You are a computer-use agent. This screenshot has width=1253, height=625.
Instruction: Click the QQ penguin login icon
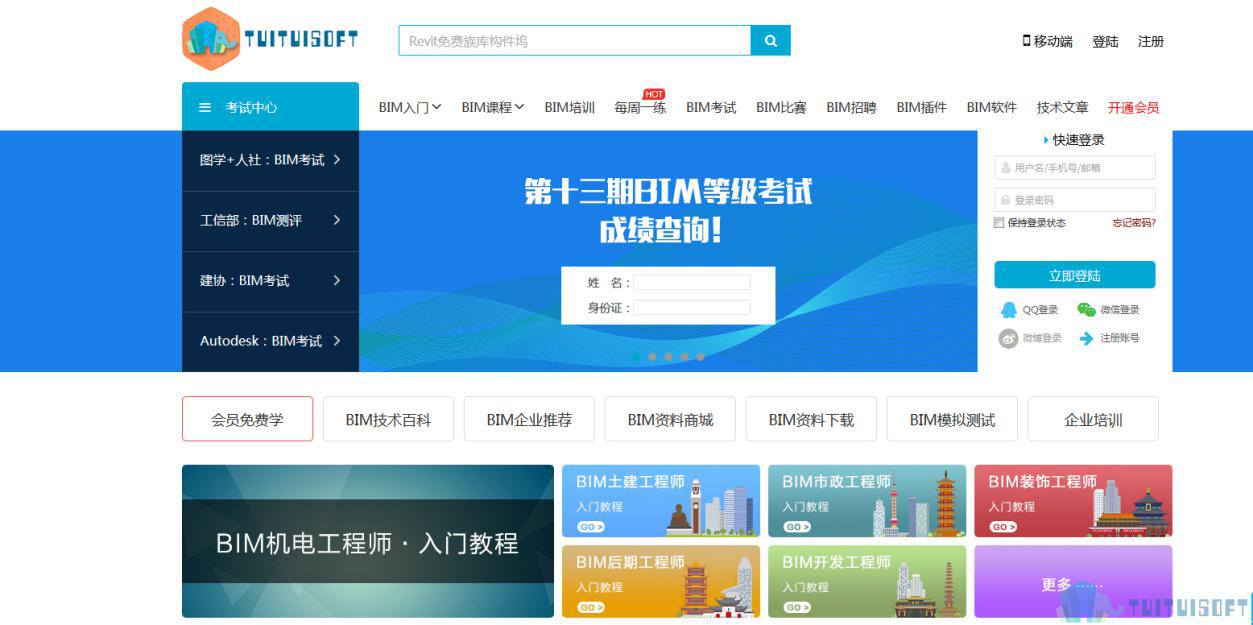point(1008,309)
